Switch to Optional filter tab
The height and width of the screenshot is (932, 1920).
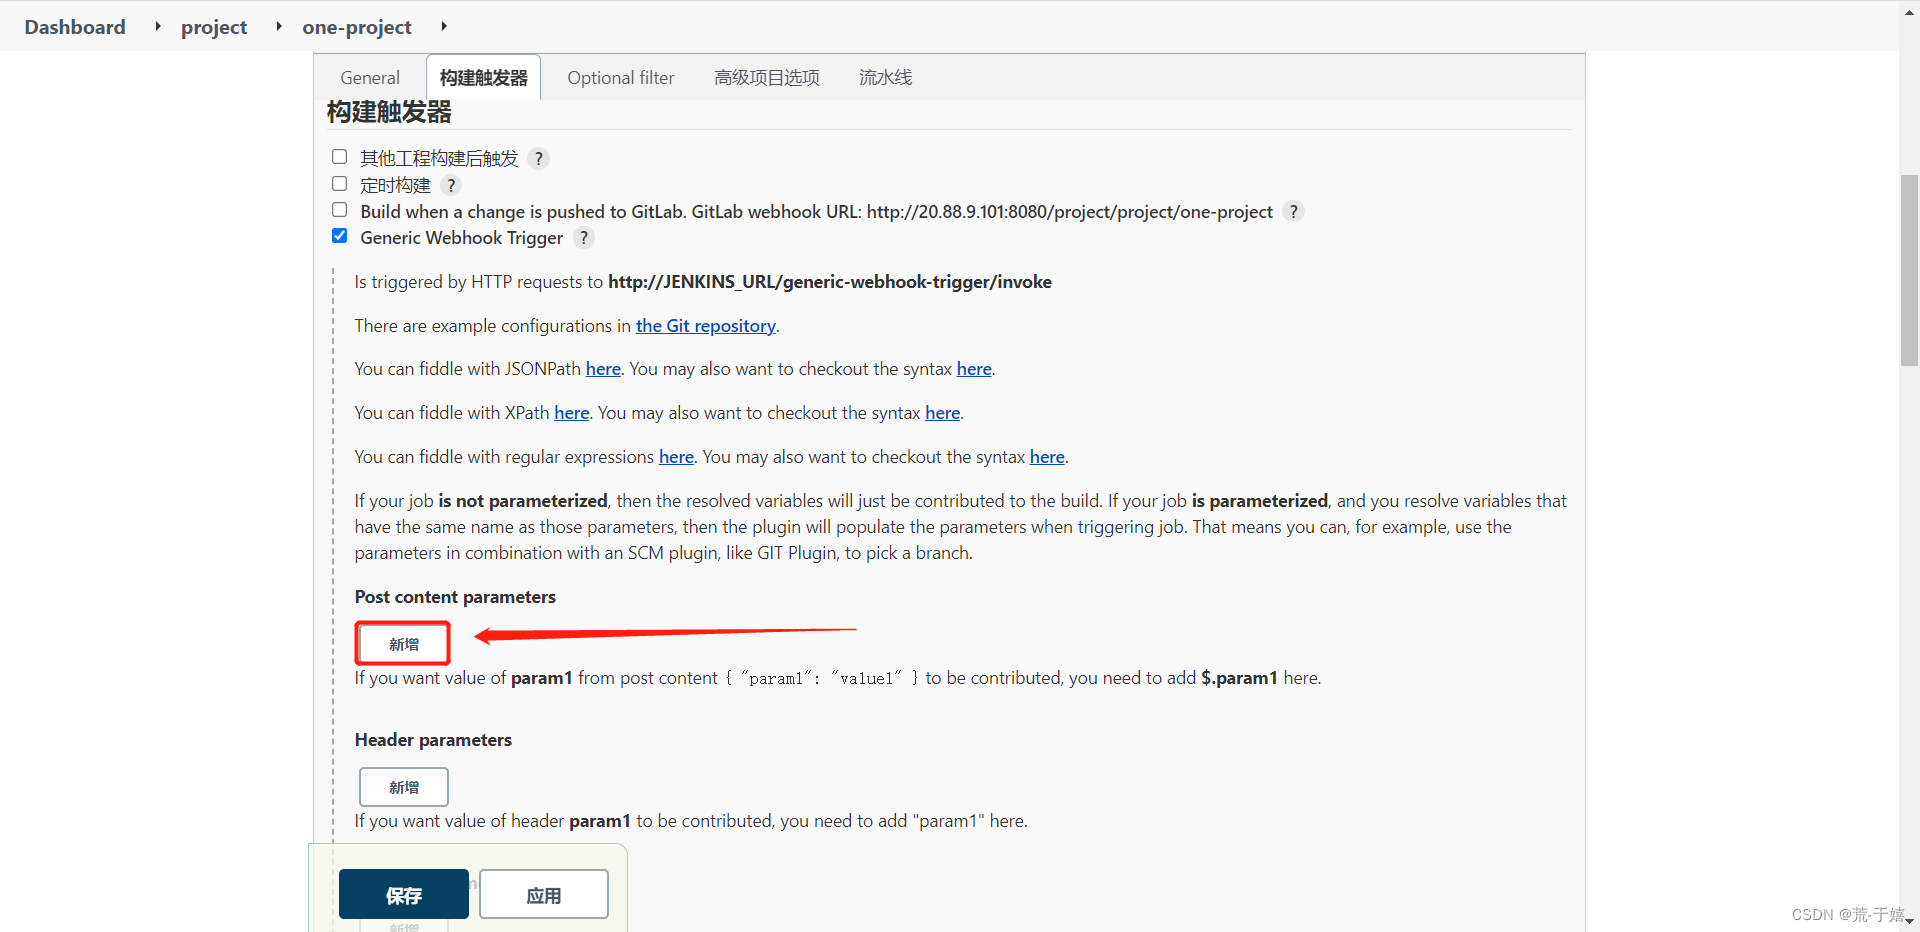[x=621, y=77]
